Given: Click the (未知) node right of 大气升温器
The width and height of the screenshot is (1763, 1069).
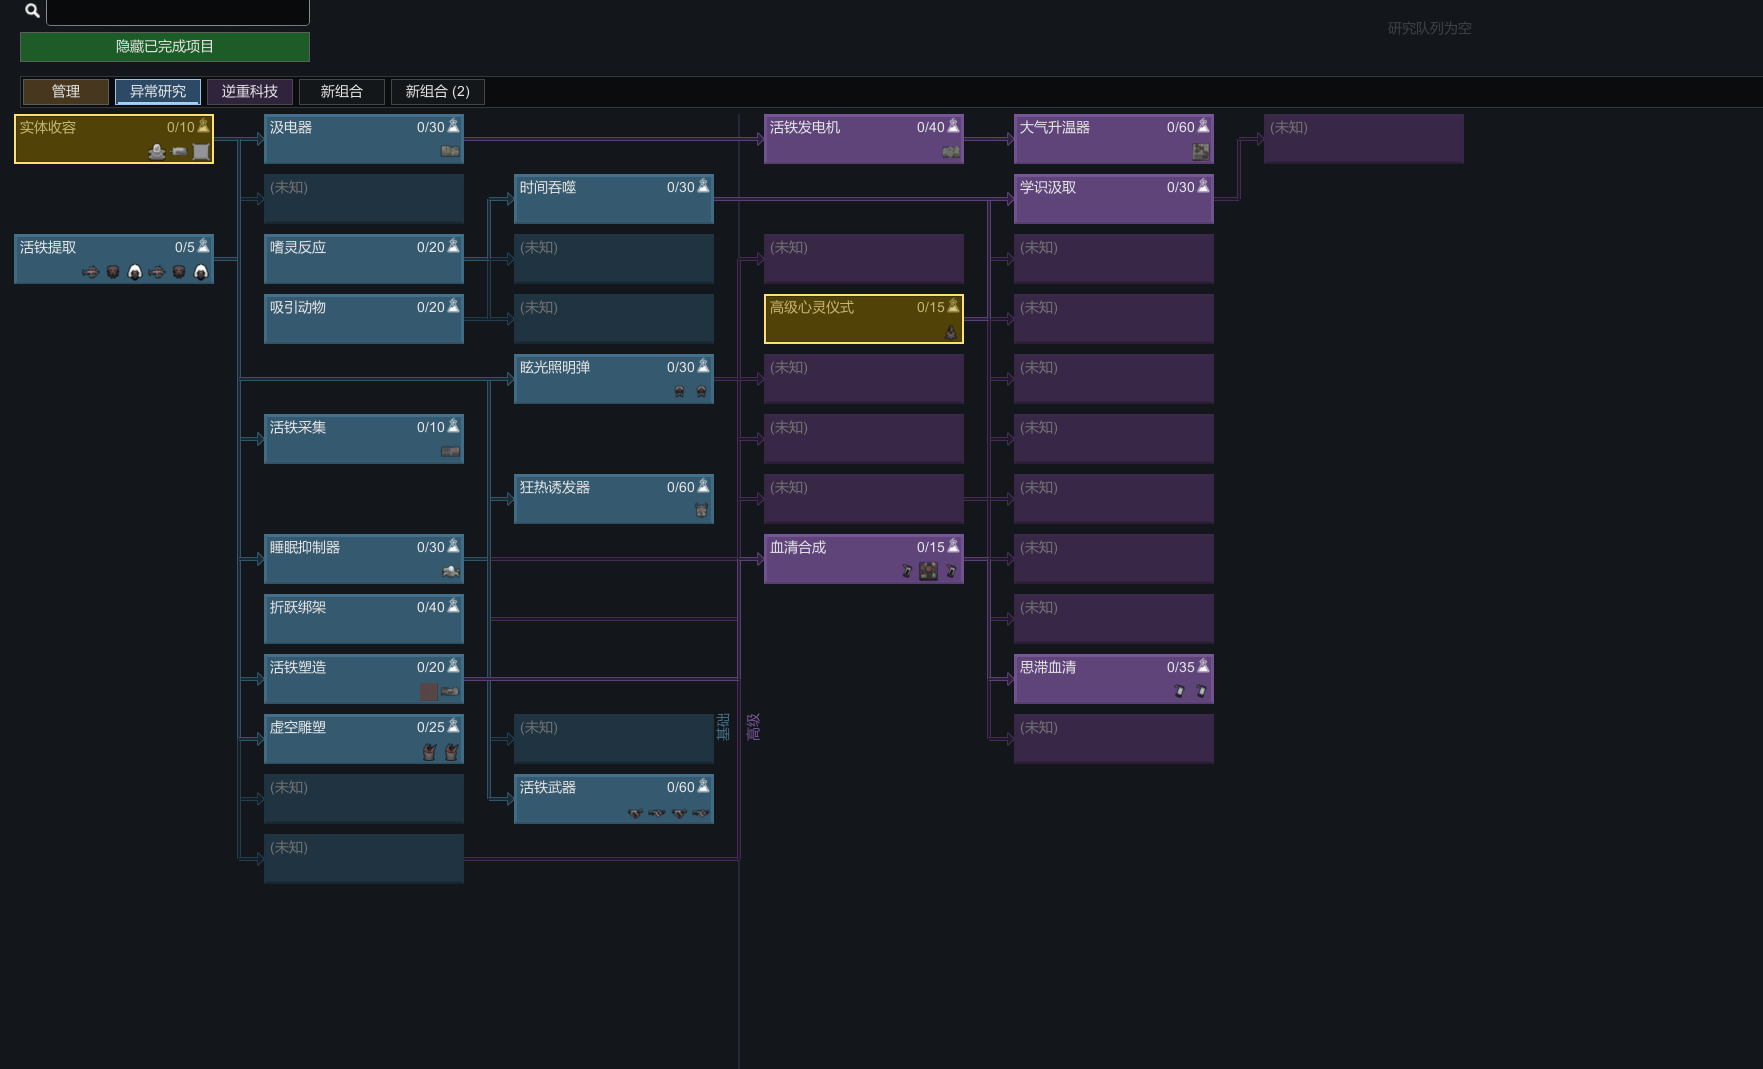Looking at the screenshot, I should point(1364,139).
